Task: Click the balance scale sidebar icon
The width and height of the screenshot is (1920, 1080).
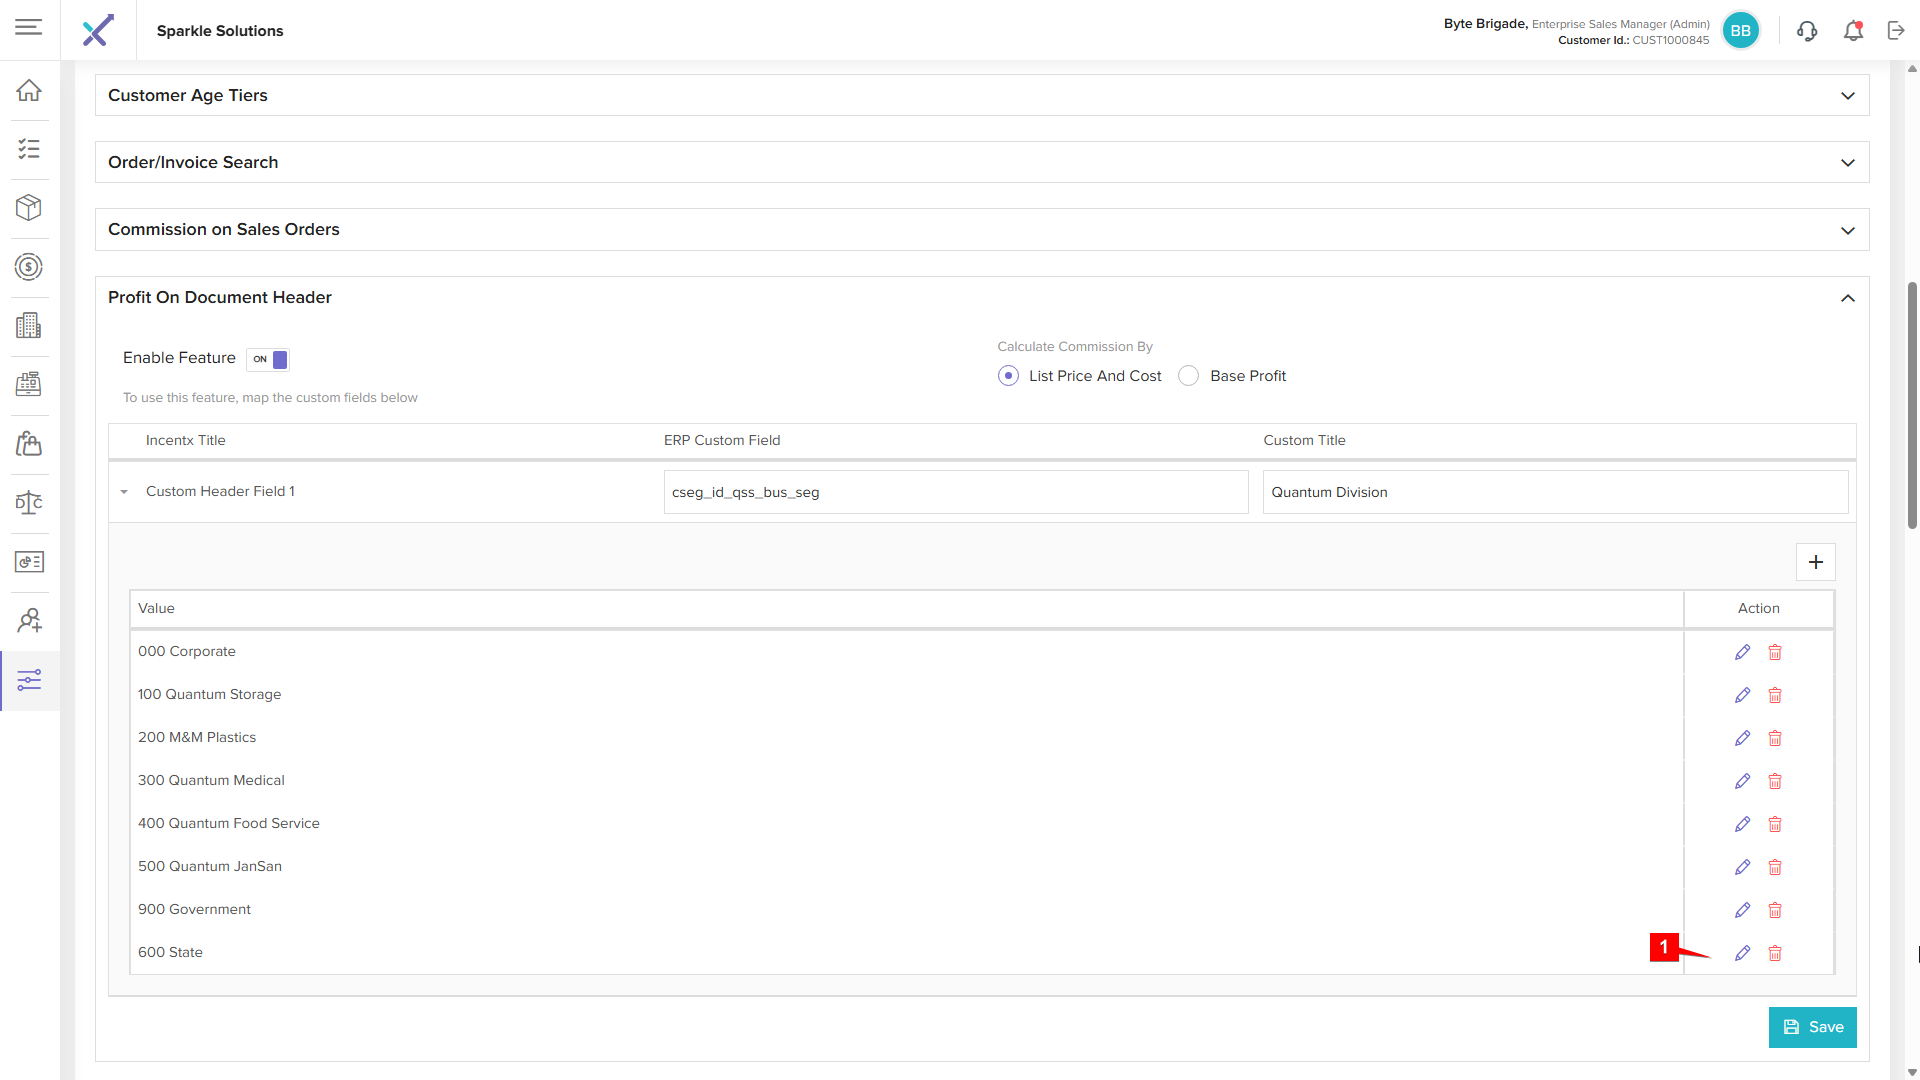Action: [x=29, y=503]
